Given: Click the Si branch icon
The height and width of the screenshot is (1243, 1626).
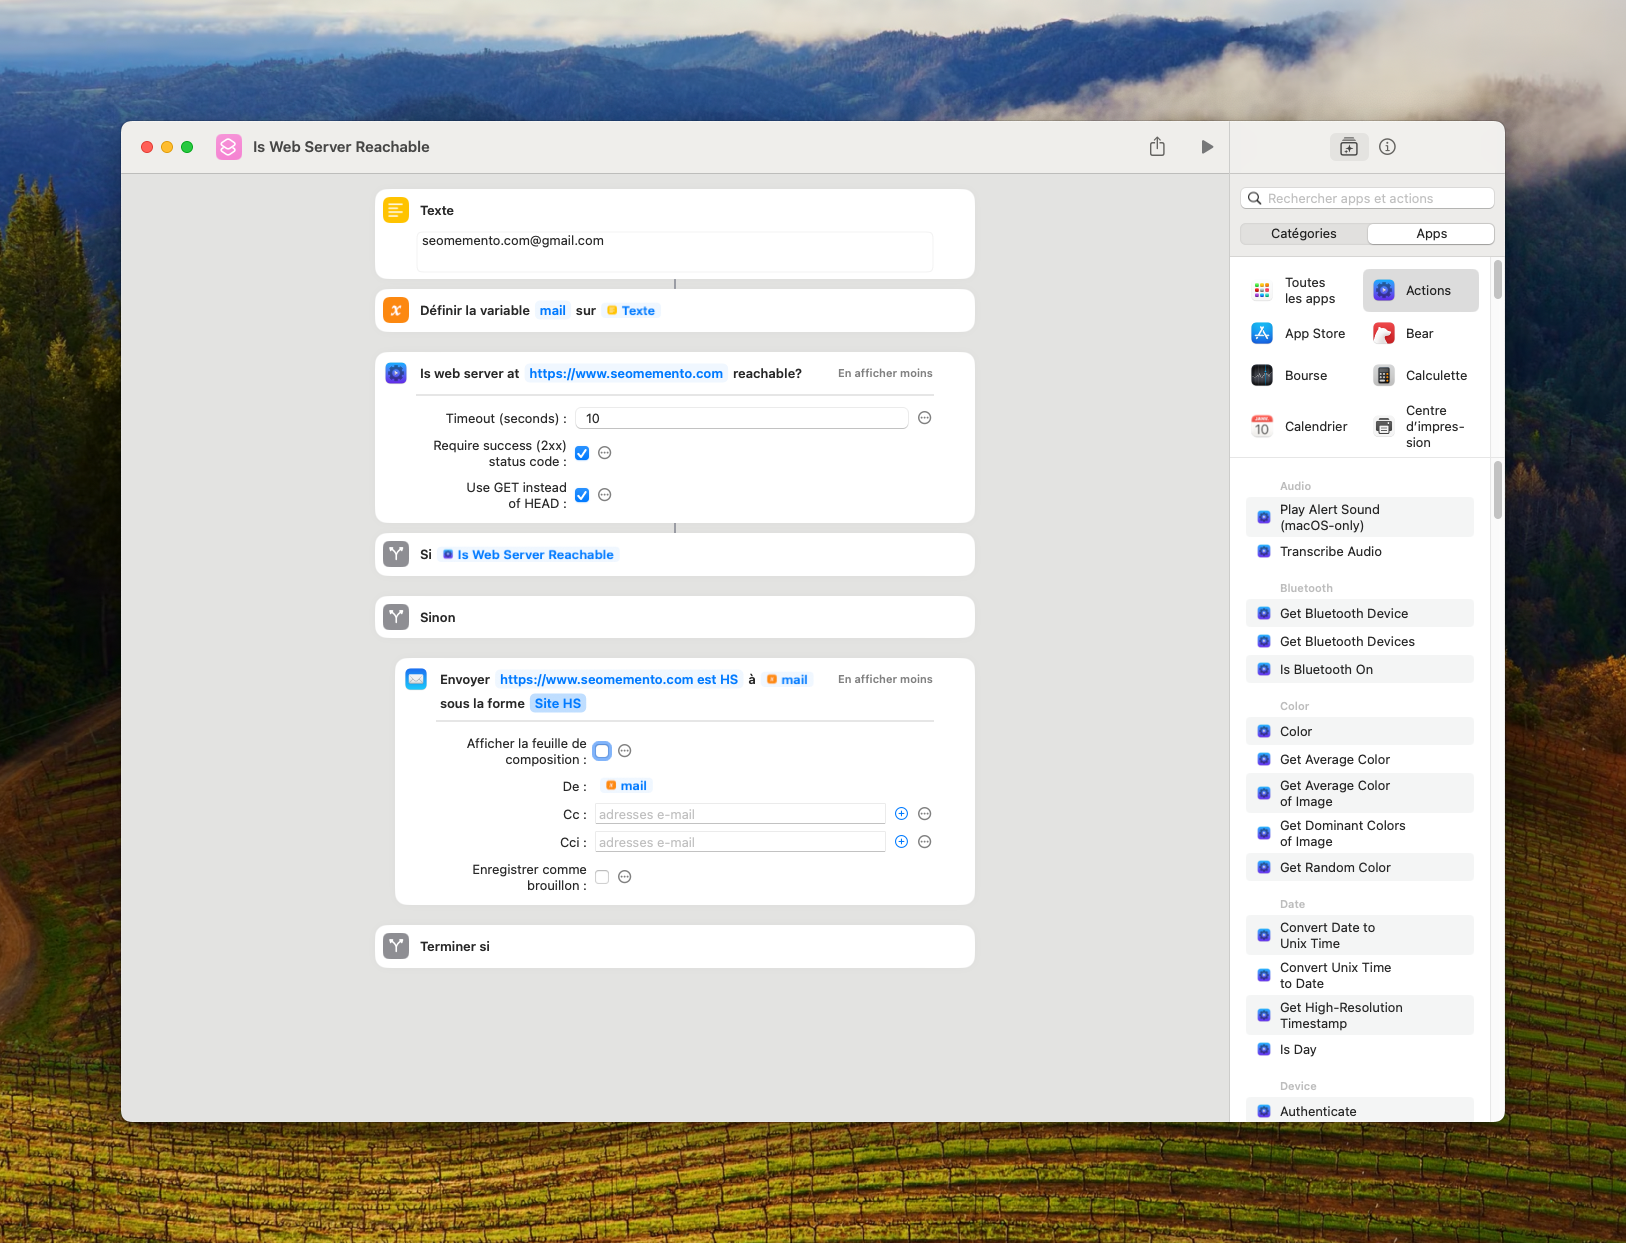Looking at the screenshot, I should point(396,554).
